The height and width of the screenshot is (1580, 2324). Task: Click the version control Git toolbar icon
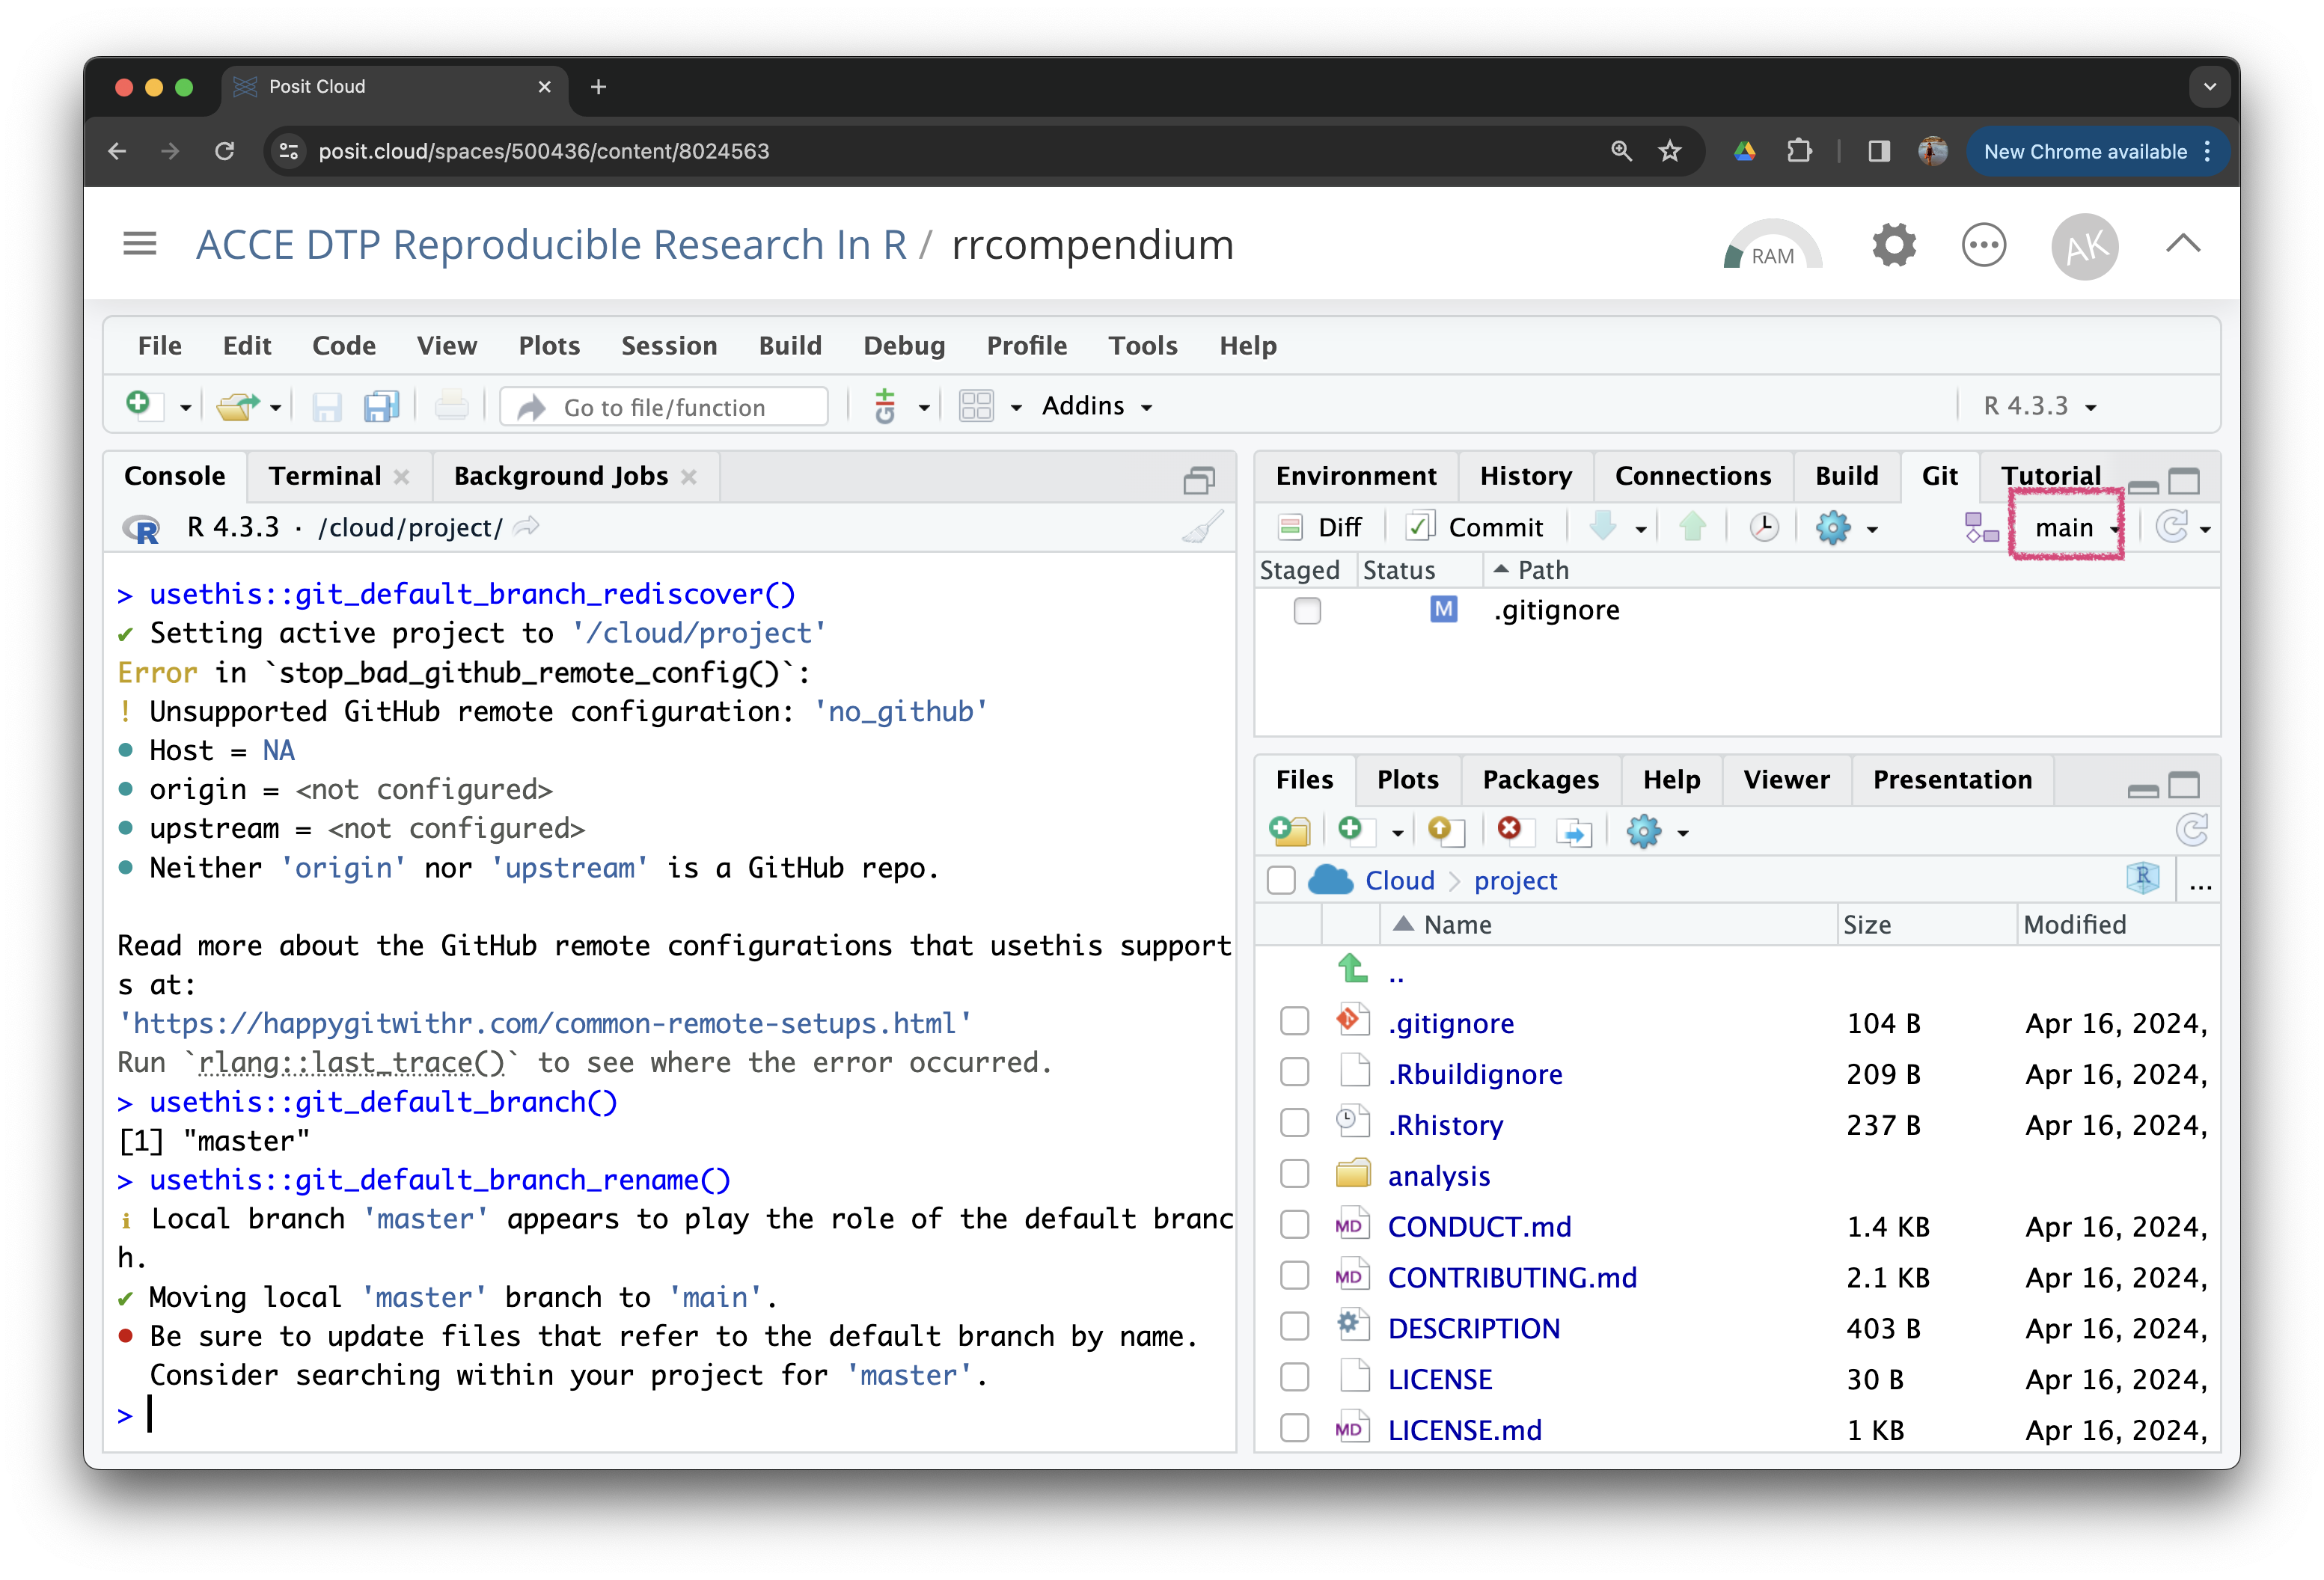885,406
